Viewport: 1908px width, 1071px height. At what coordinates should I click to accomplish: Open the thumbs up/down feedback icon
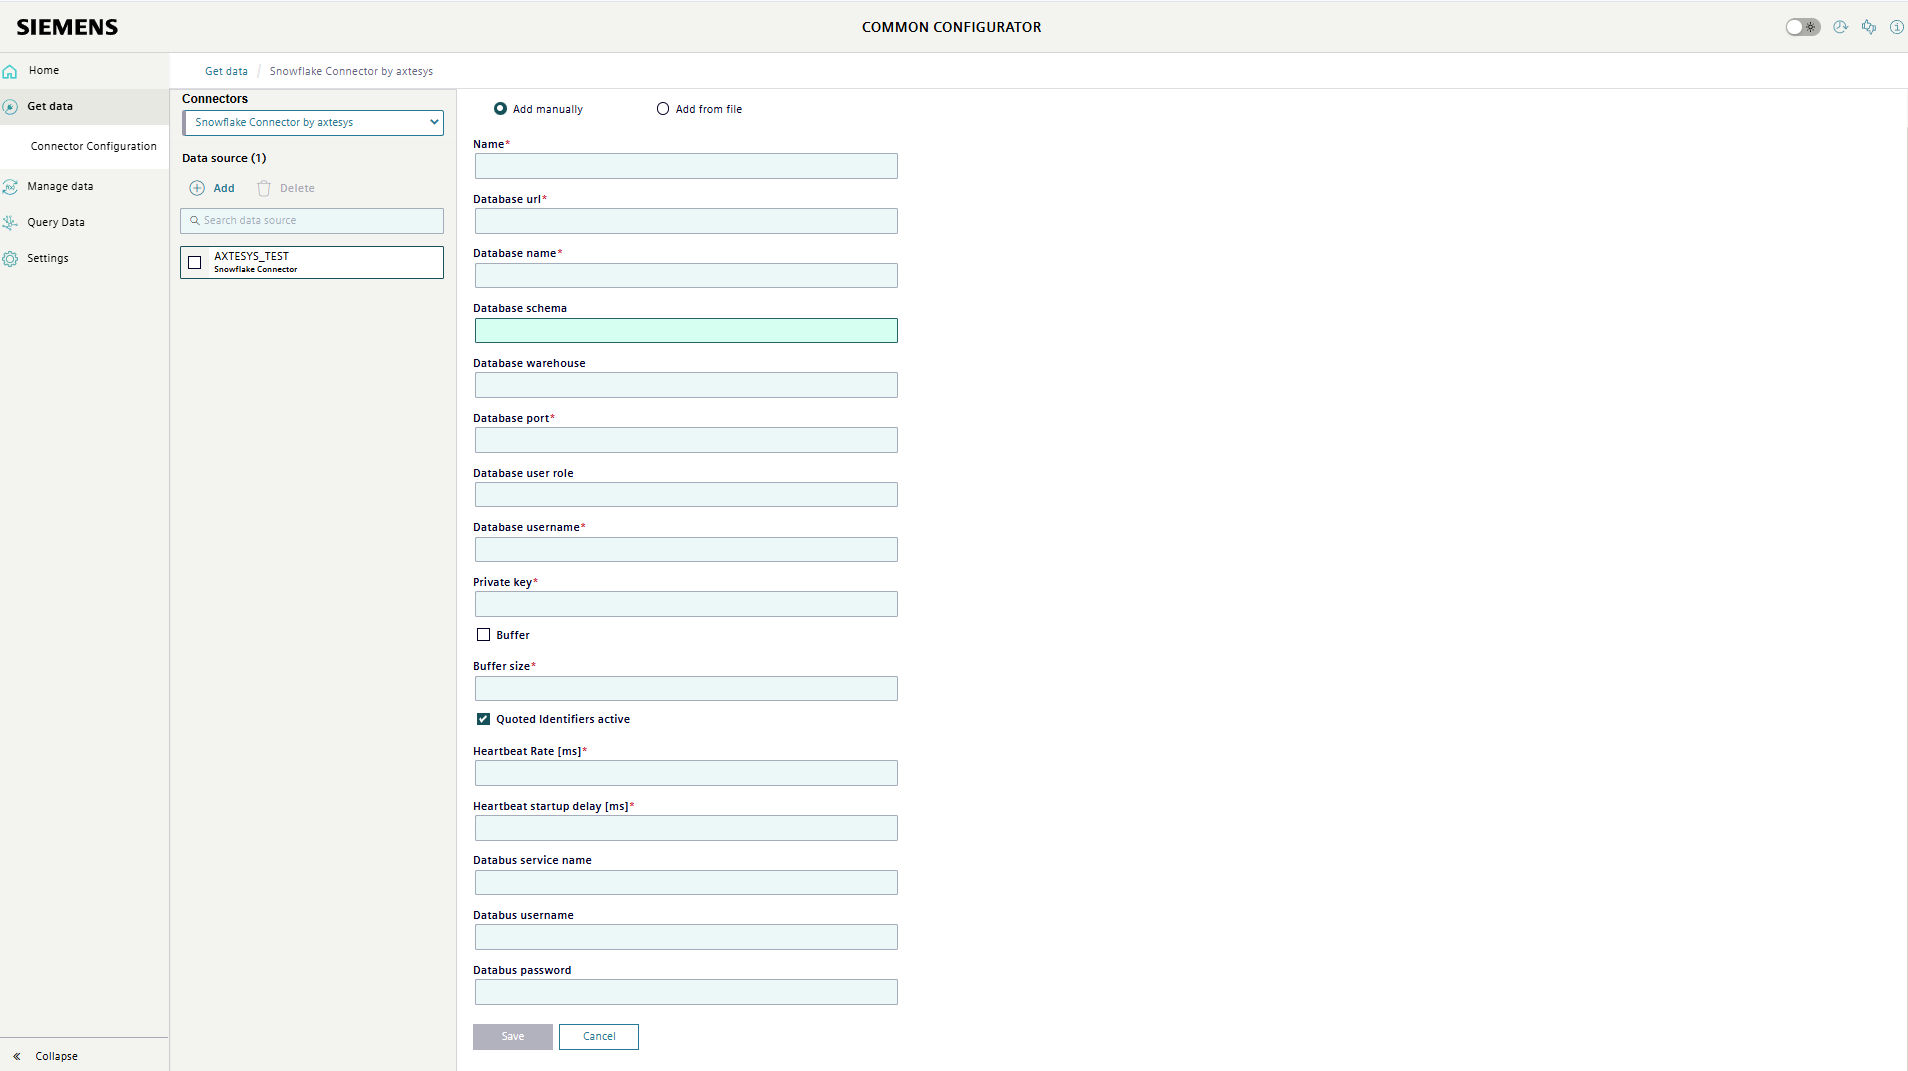click(x=1868, y=27)
